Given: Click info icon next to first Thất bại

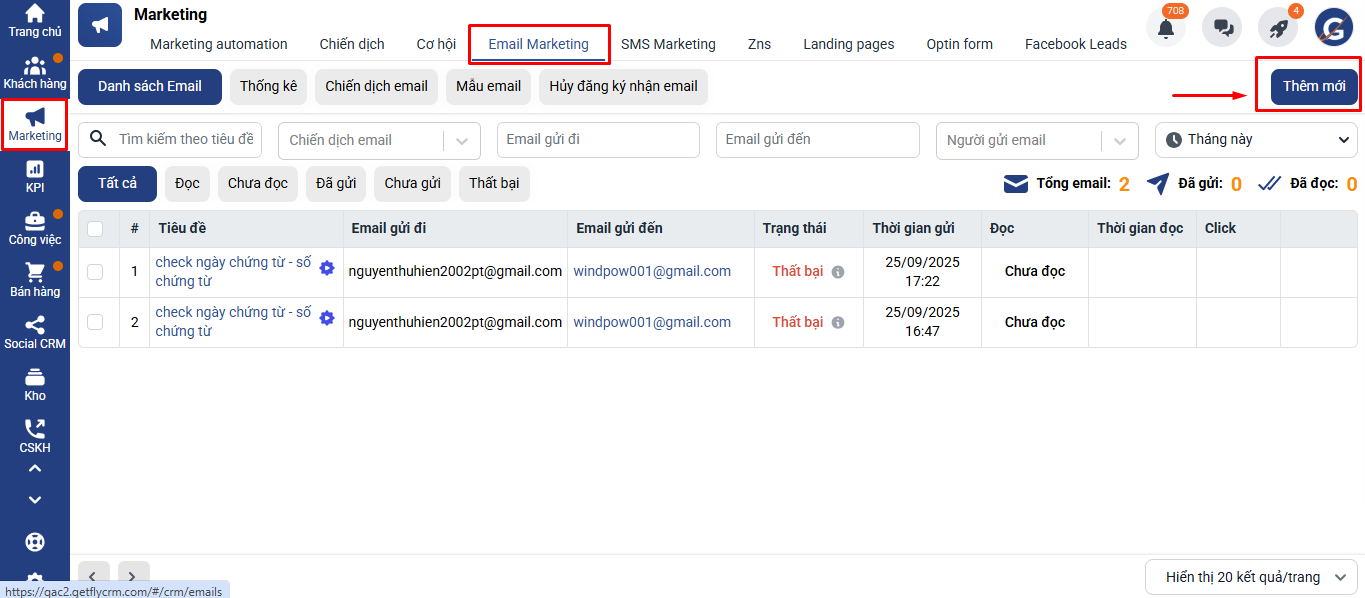Looking at the screenshot, I should [838, 272].
